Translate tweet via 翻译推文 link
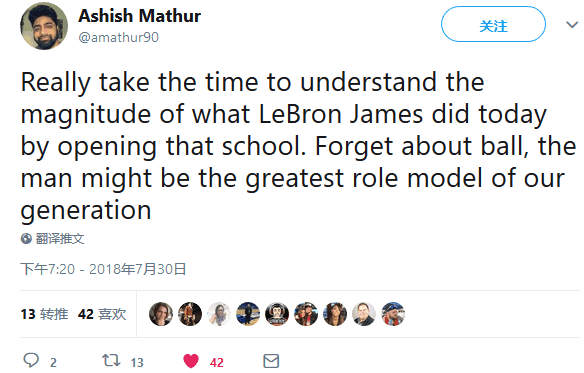584x373 pixels. pyautogui.click(x=60, y=238)
